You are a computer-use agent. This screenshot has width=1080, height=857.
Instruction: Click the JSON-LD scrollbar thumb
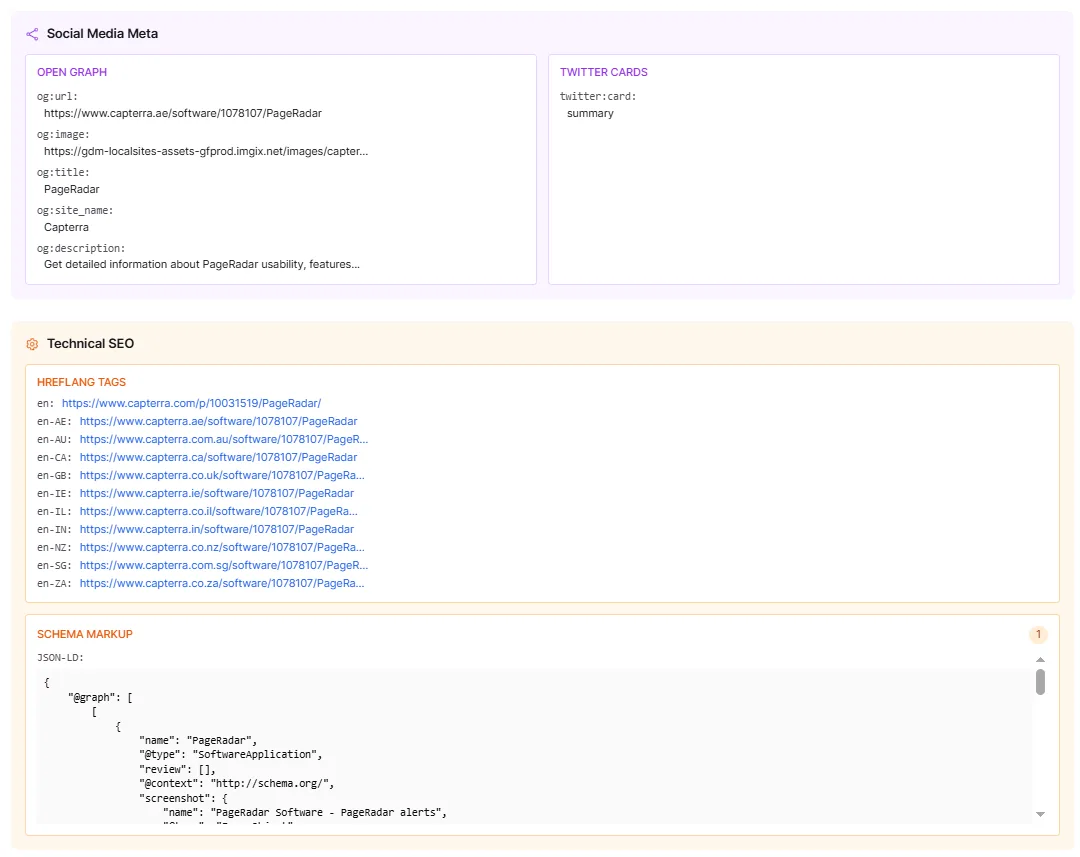point(1040,681)
